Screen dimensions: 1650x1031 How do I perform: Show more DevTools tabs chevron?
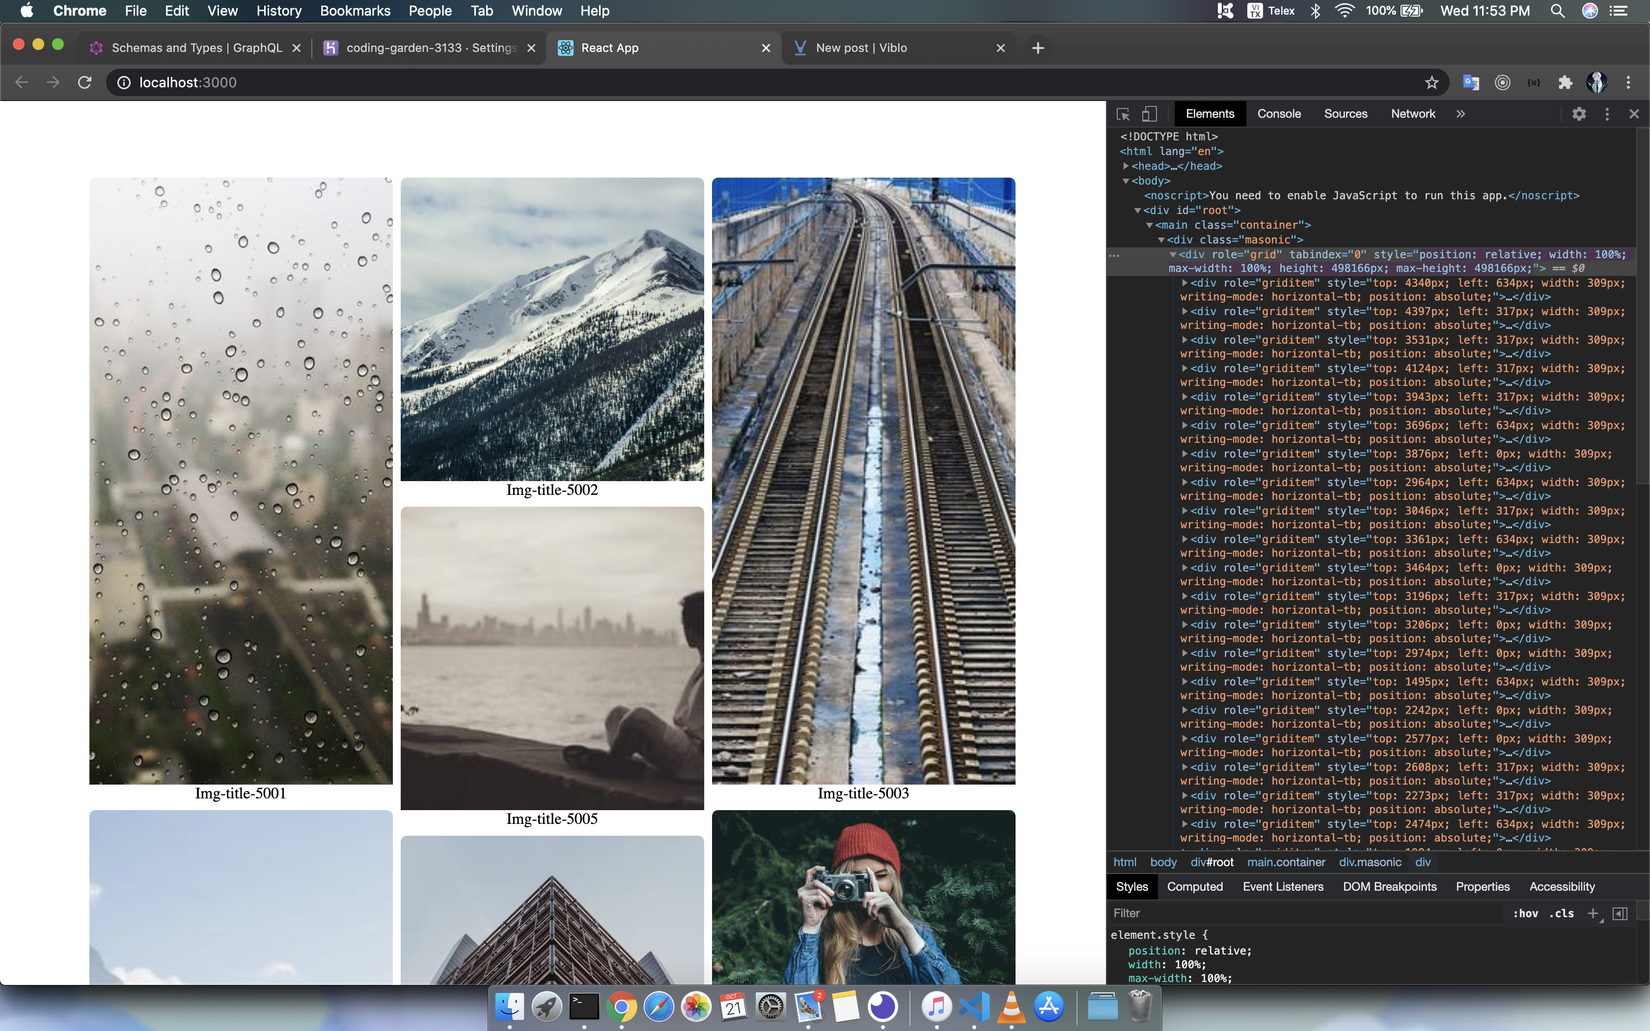point(1460,114)
